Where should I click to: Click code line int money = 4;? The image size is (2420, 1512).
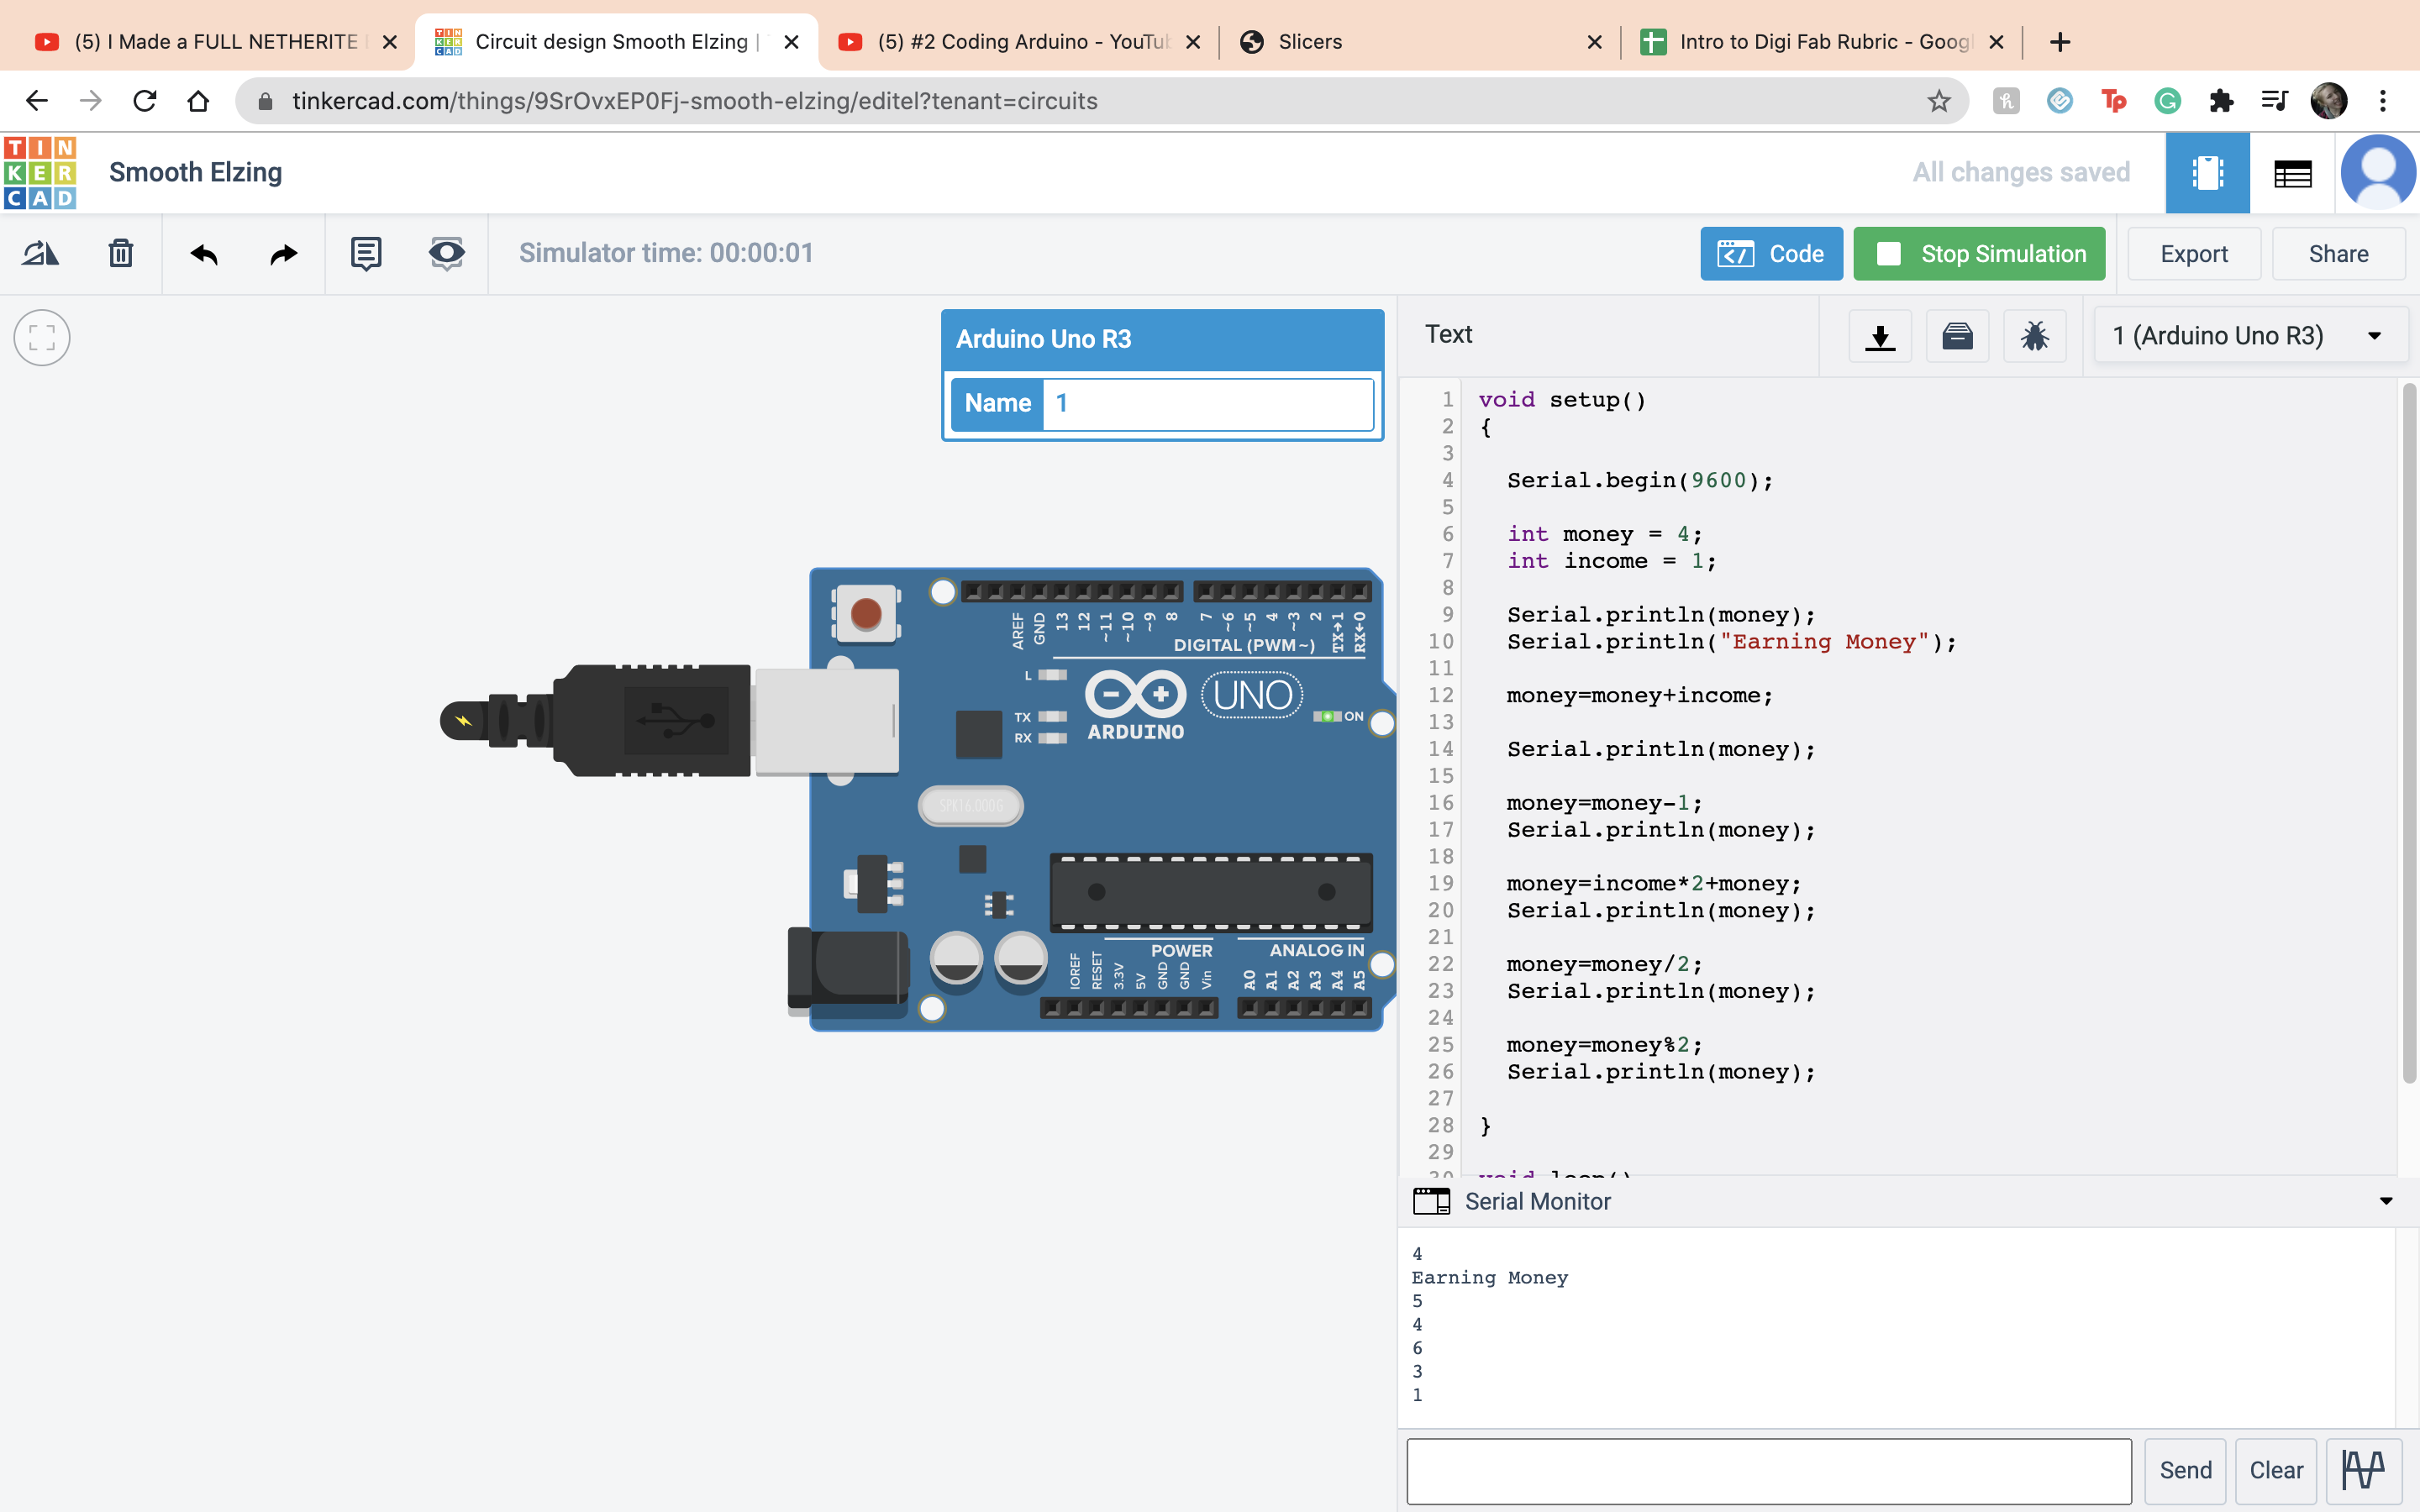point(1604,534)
